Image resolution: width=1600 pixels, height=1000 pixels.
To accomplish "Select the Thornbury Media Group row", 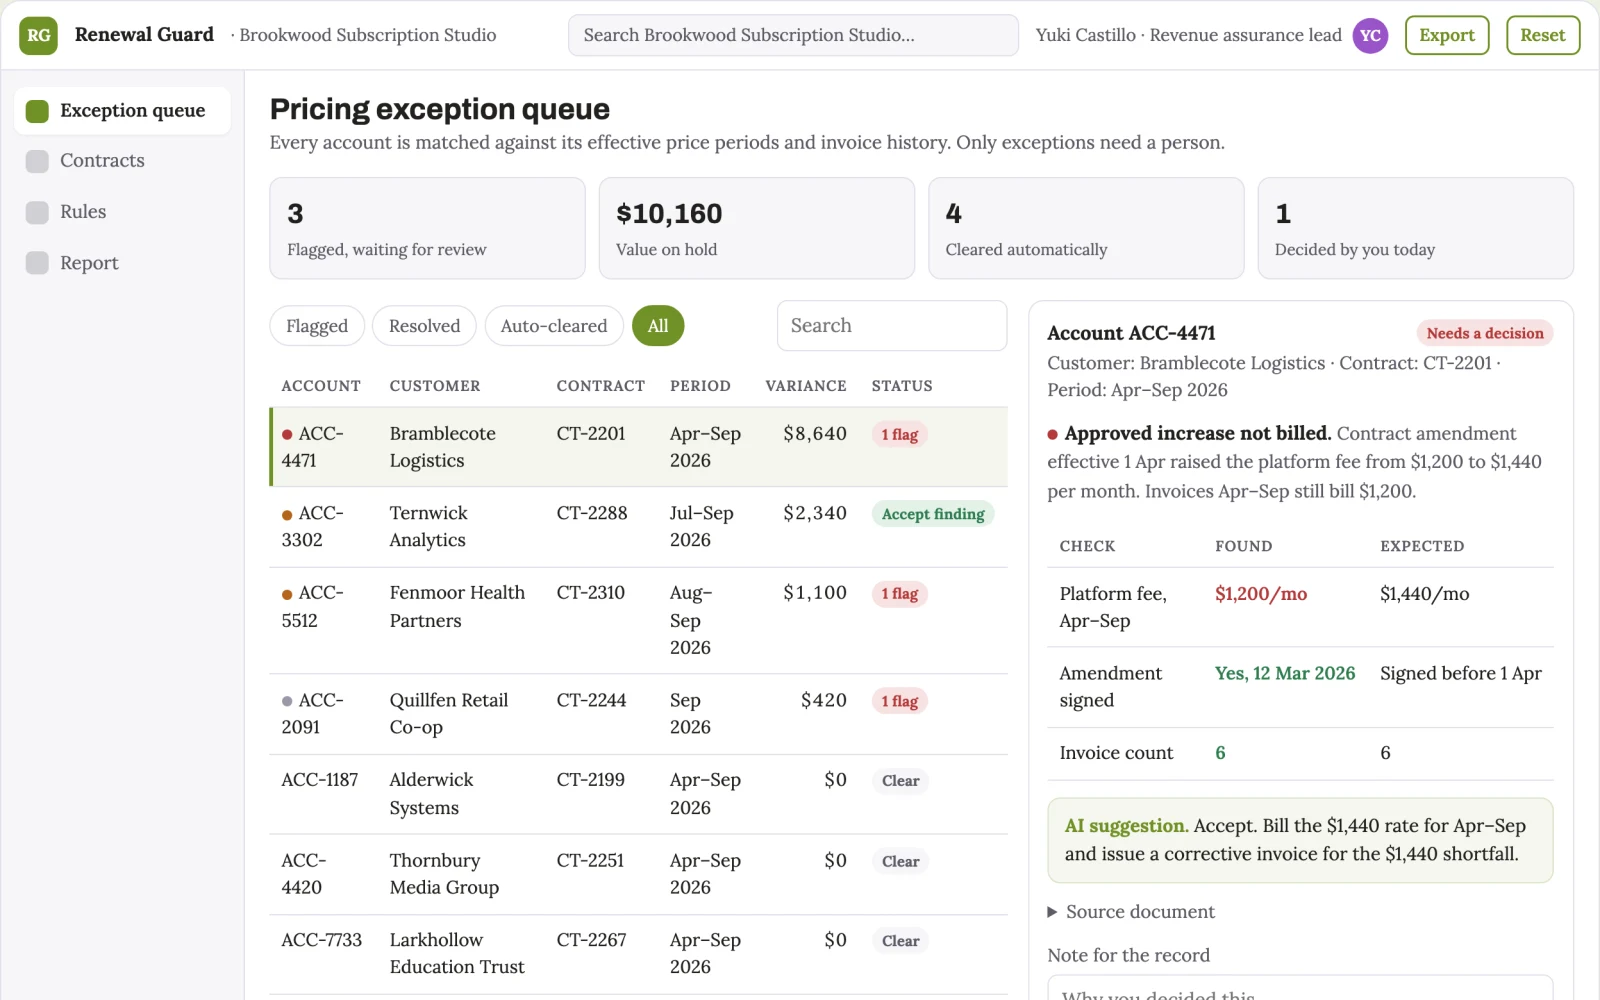I will (x=638, y=874).
